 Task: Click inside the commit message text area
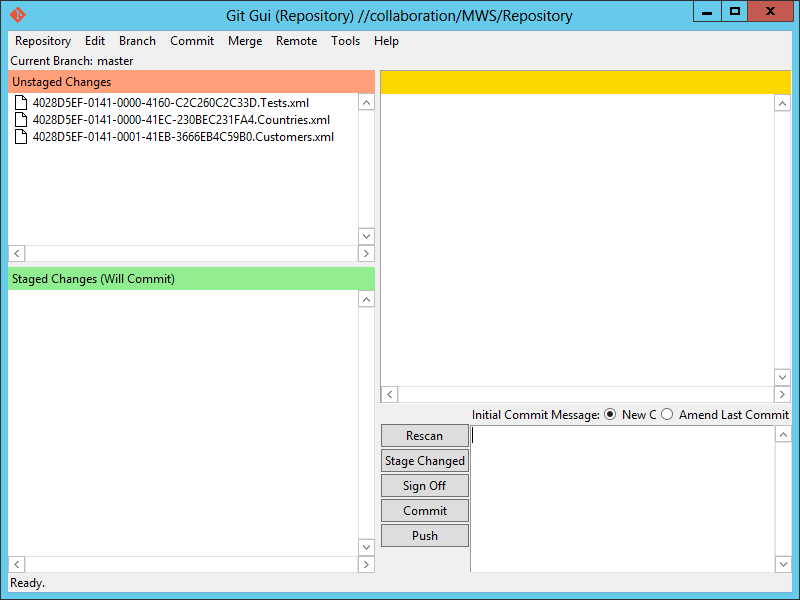coord(620,498)
